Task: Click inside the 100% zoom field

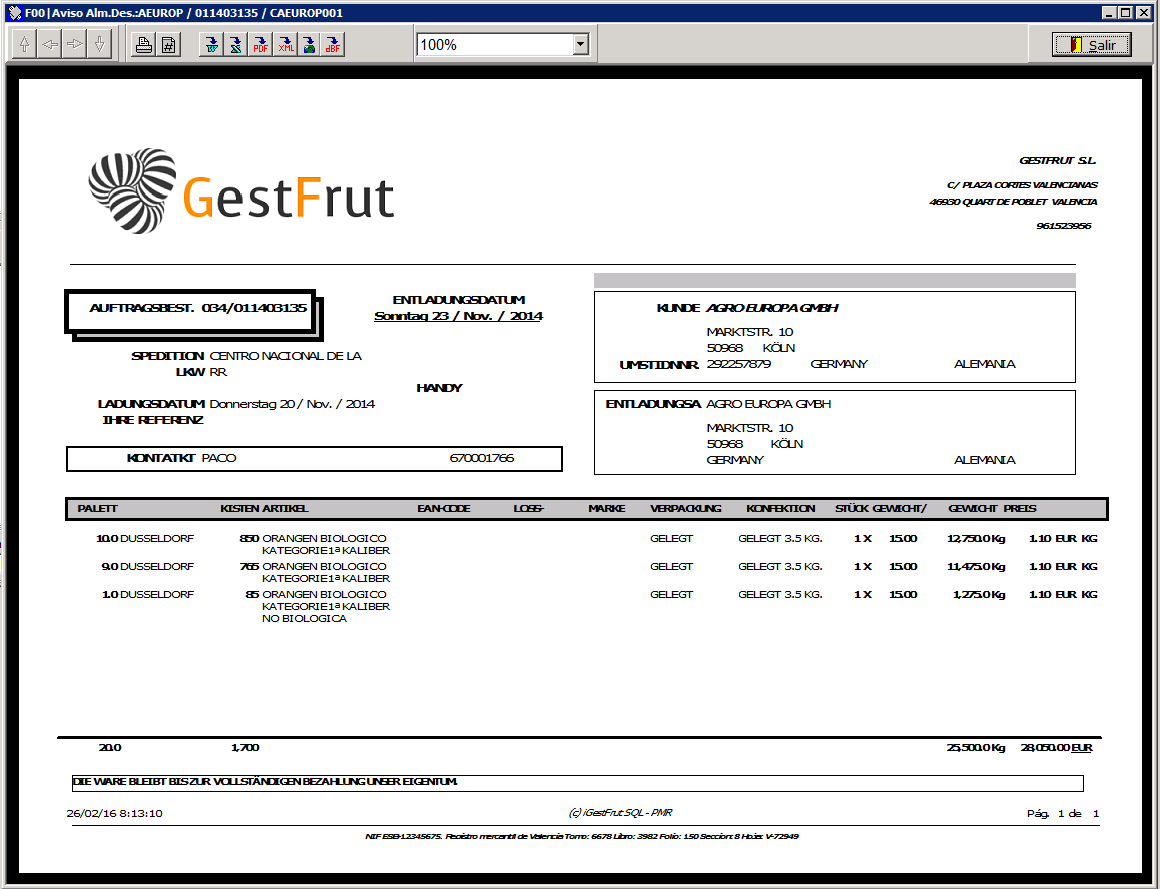Action: tap(492, 45)
